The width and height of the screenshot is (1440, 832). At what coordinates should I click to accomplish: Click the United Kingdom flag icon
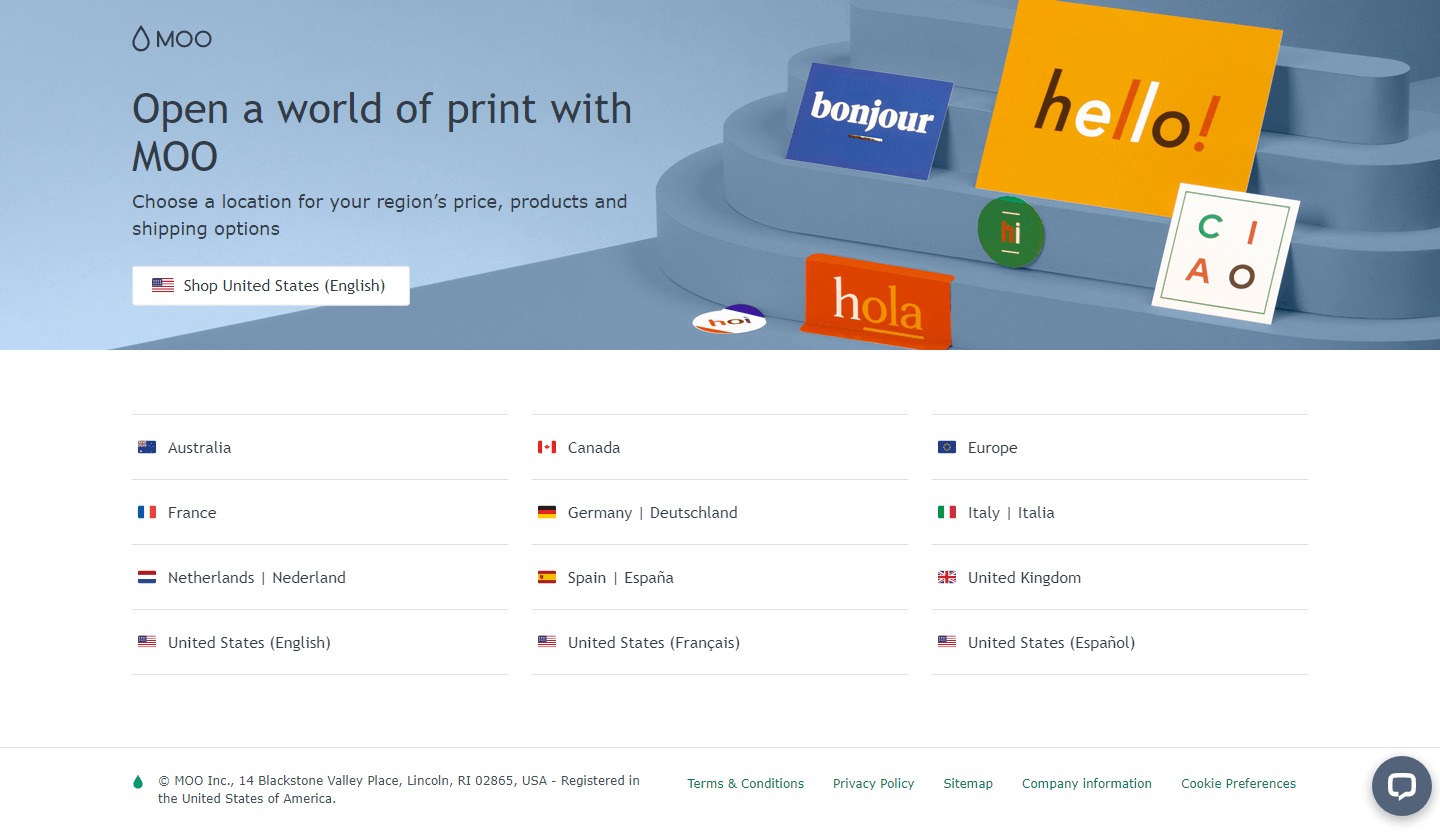point(947,577)
